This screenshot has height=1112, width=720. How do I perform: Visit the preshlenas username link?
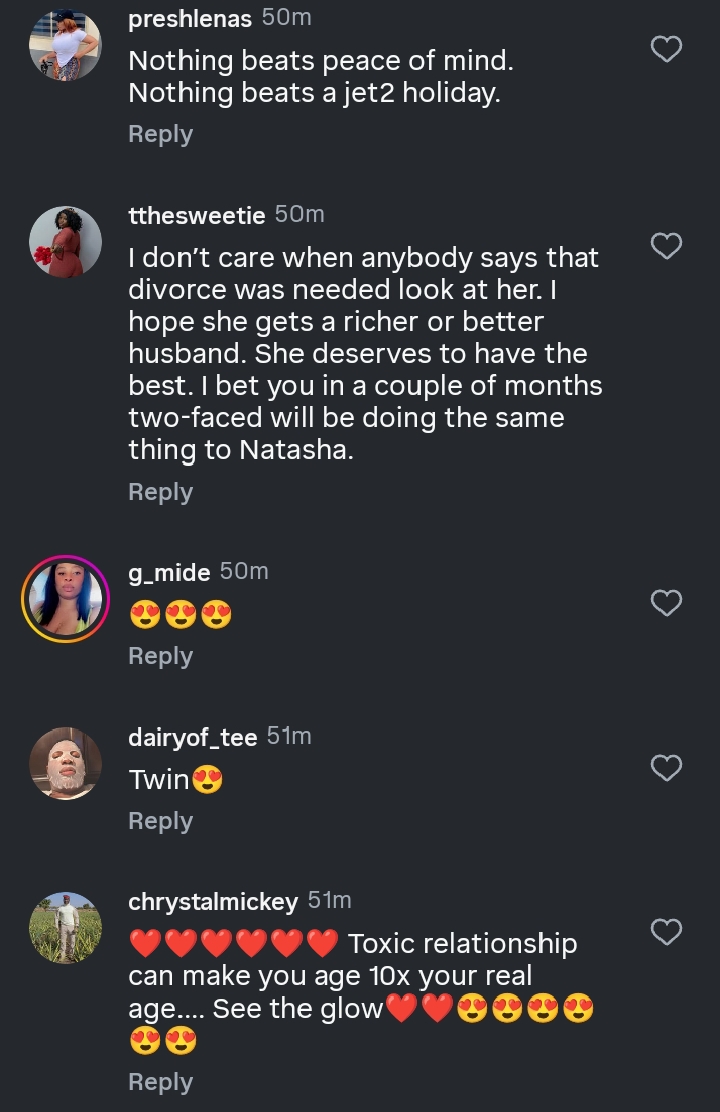190,18
